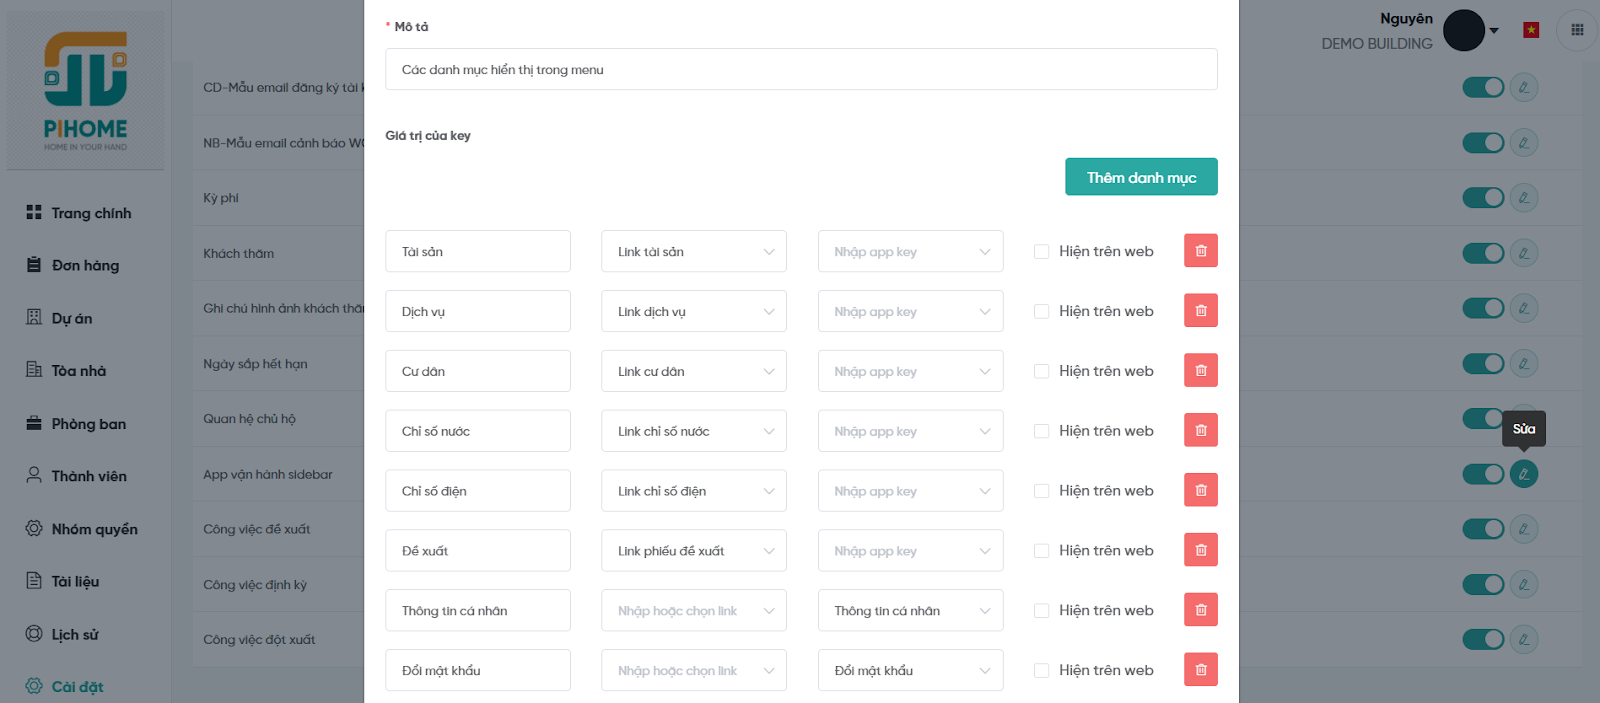Click the edit pencil icon for App vận hành sidebar

pos(1523,474)
